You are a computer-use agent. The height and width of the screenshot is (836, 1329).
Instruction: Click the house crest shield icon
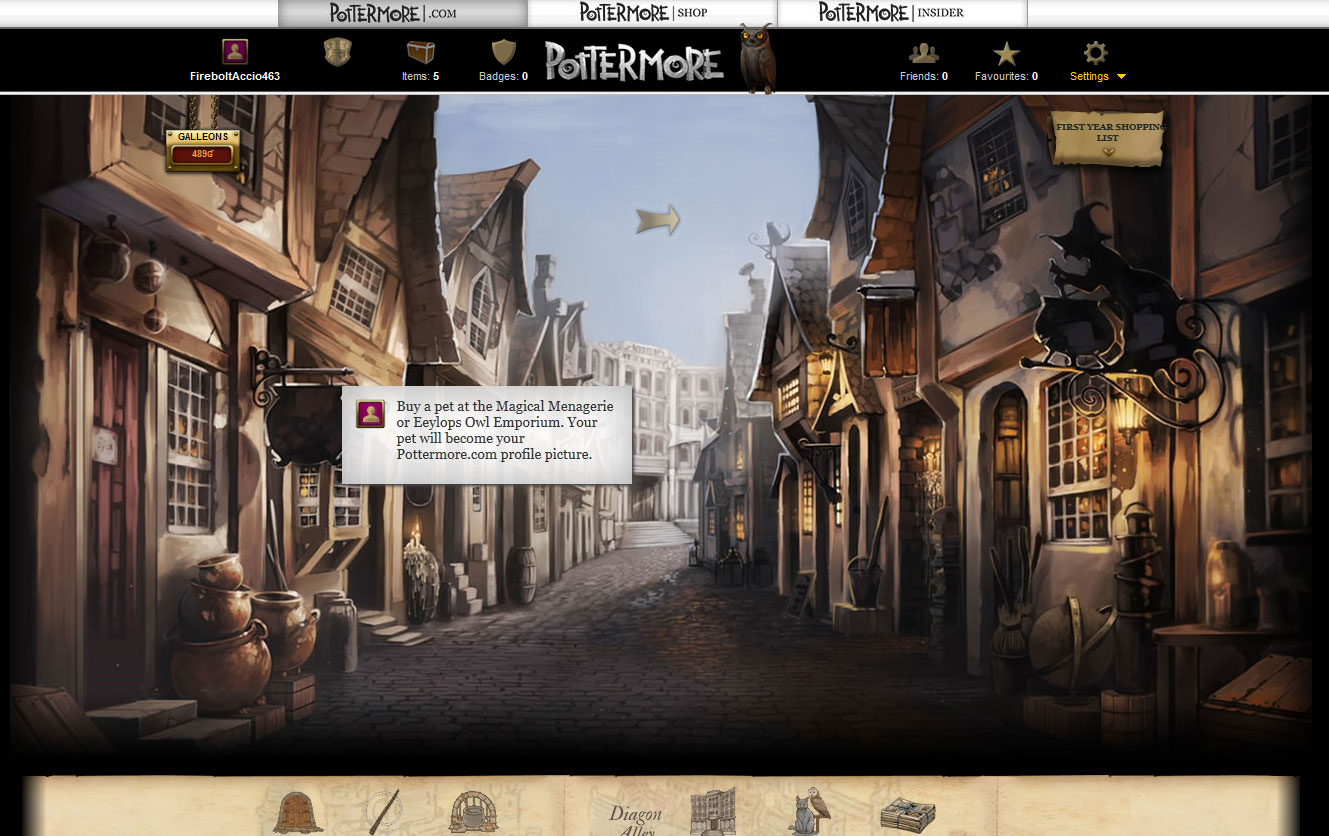coord(338,52)
